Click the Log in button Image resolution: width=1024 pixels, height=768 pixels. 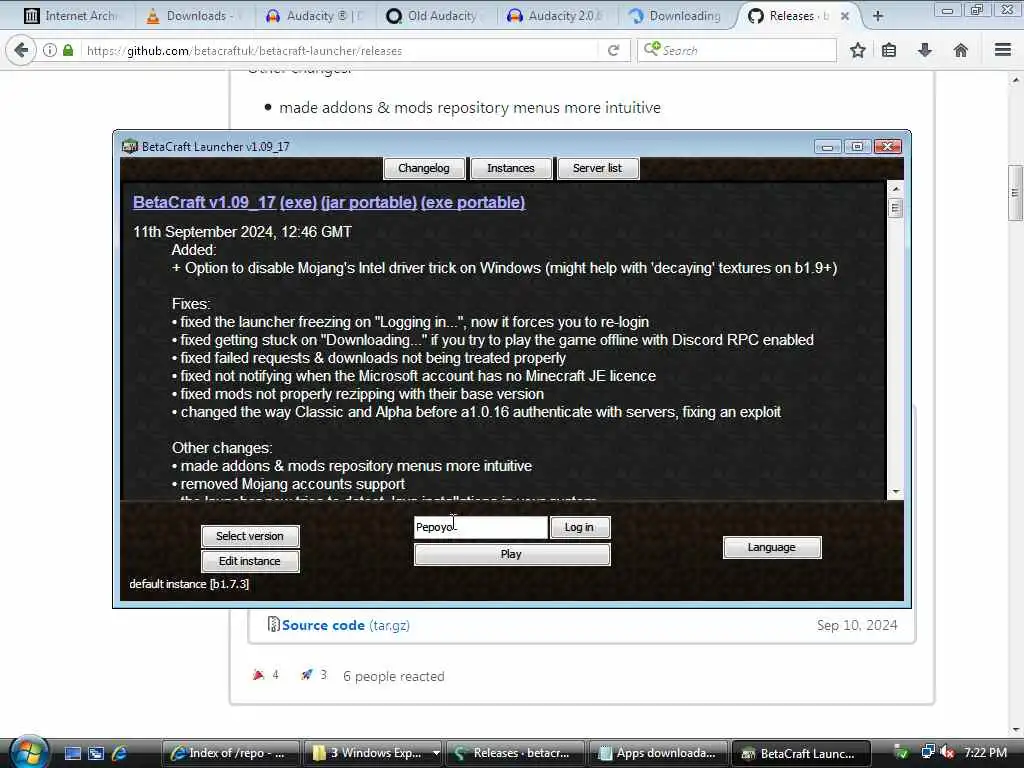(x=579, y=527)
